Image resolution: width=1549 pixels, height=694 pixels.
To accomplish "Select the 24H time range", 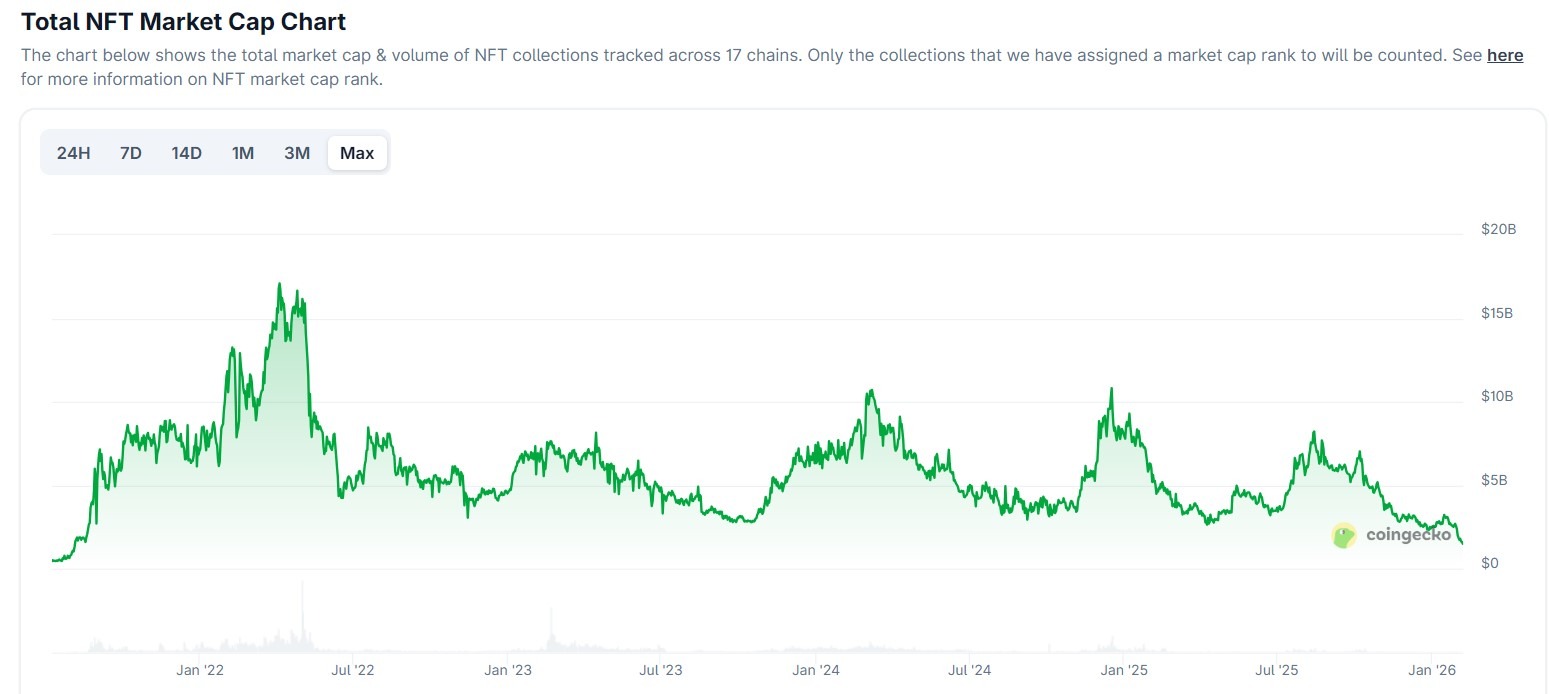I will [73, 152].
